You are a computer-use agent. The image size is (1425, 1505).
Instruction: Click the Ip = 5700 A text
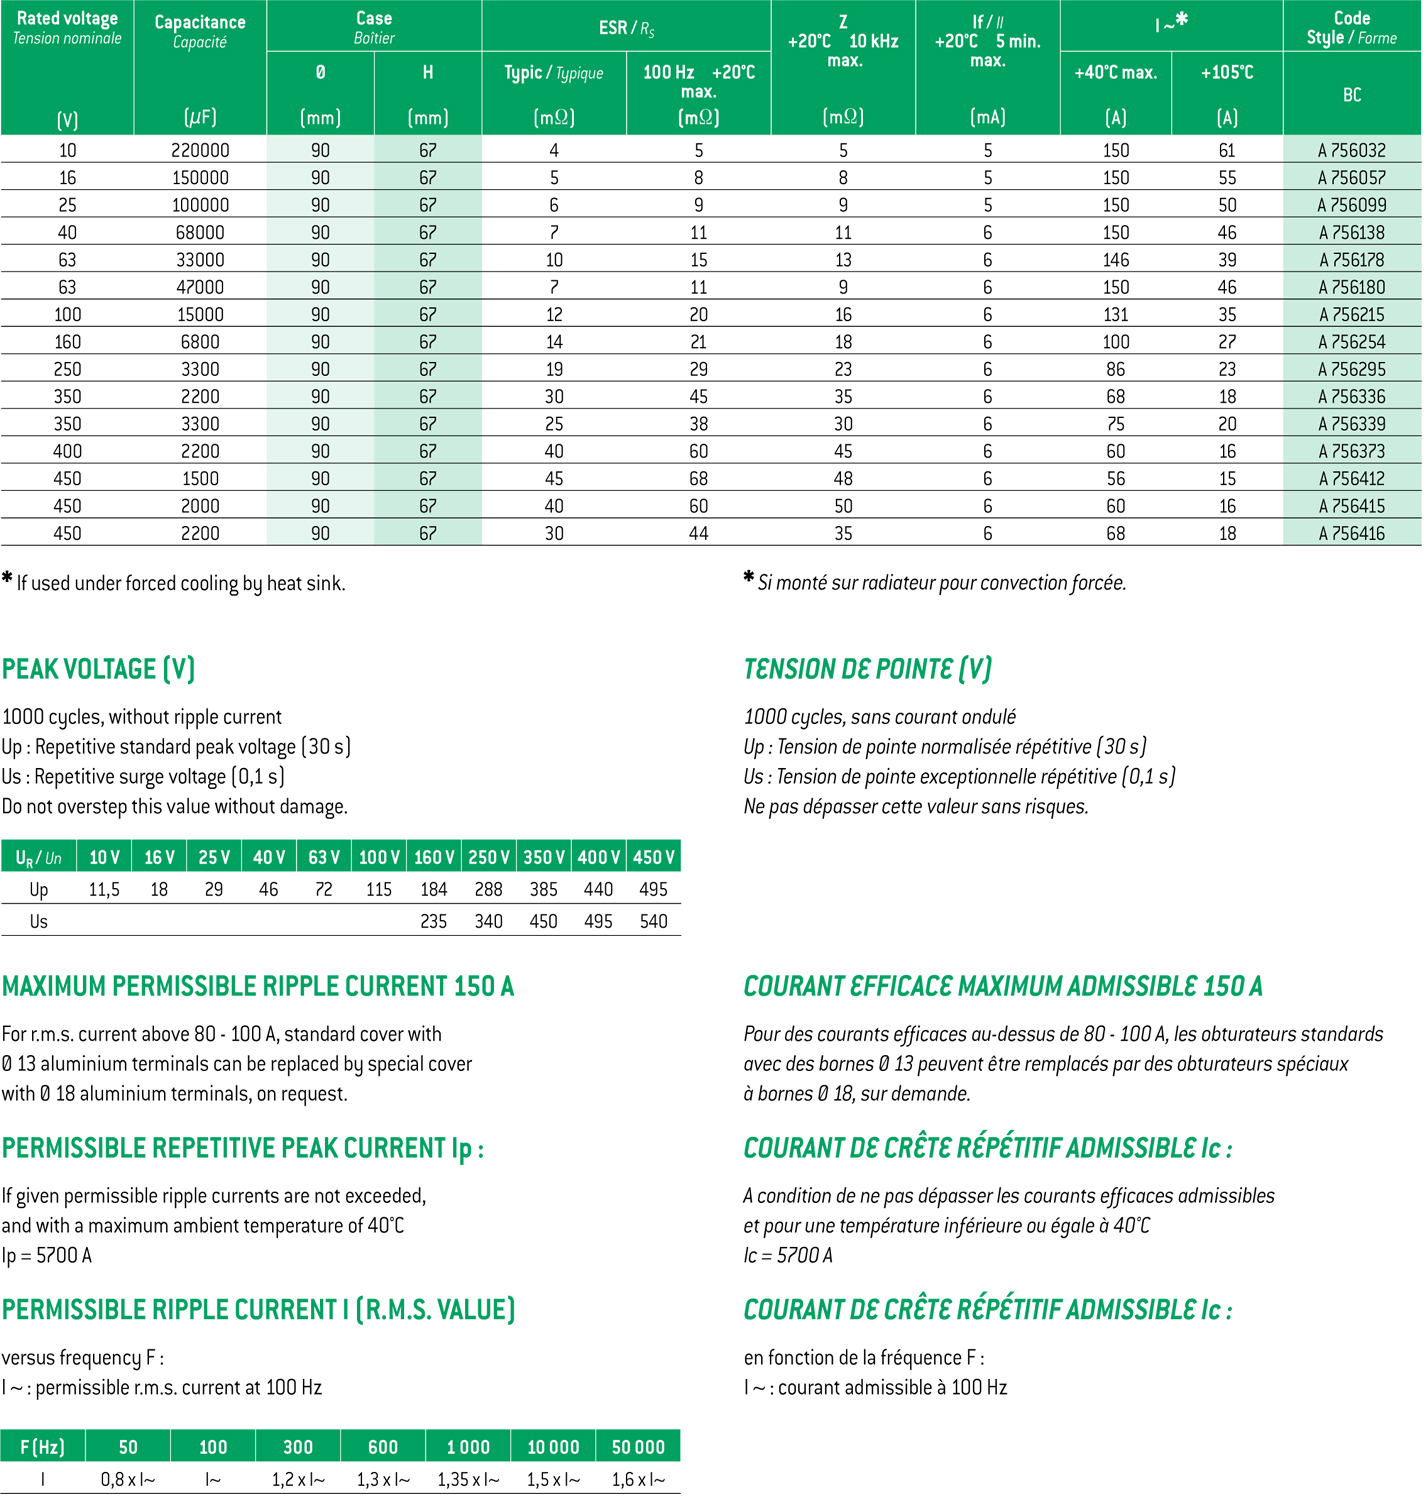47,1255
